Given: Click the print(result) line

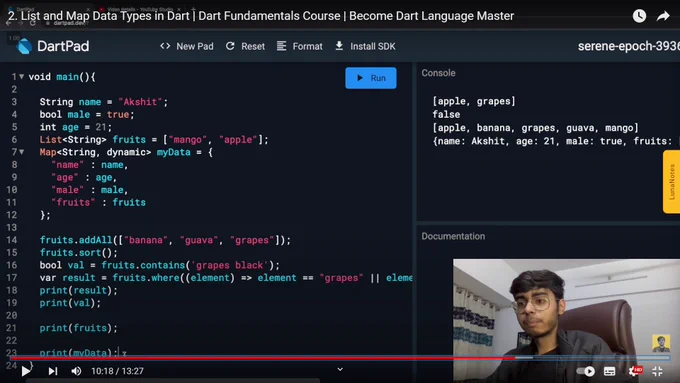Looking at the screenshot, I should [78, 290].
